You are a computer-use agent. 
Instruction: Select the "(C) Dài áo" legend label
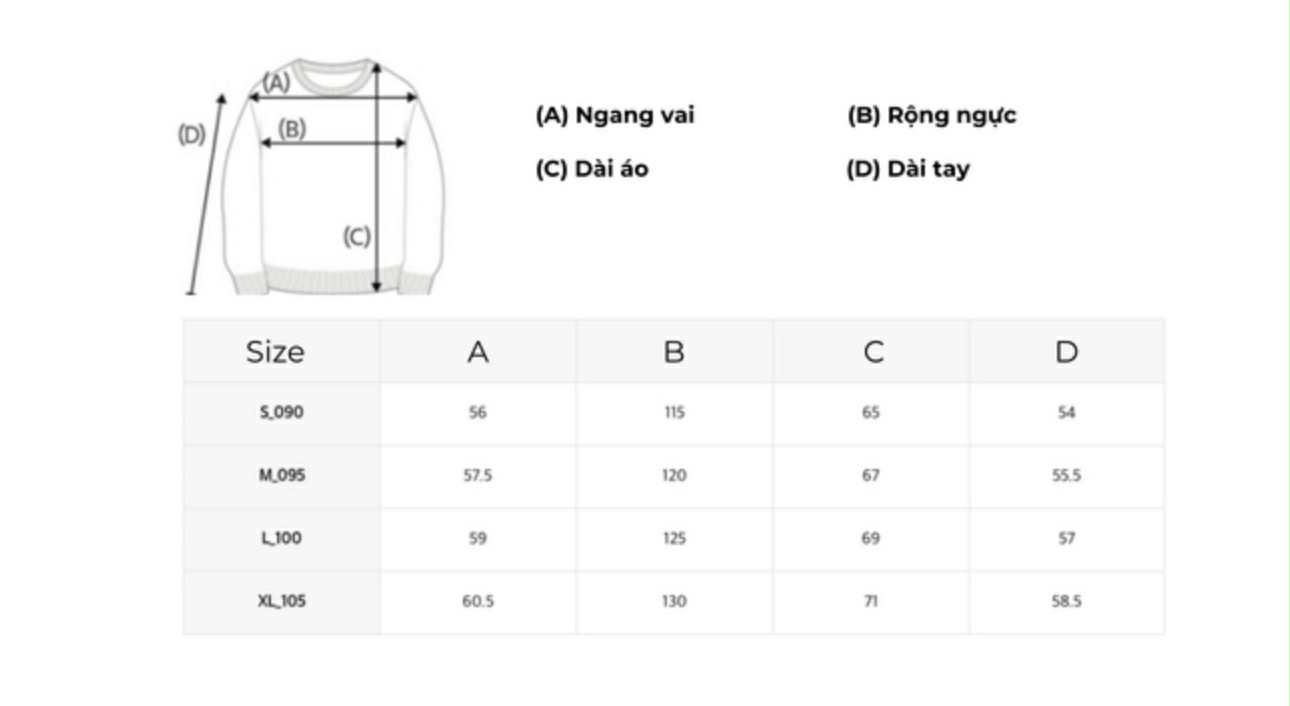tap(592, 169)
